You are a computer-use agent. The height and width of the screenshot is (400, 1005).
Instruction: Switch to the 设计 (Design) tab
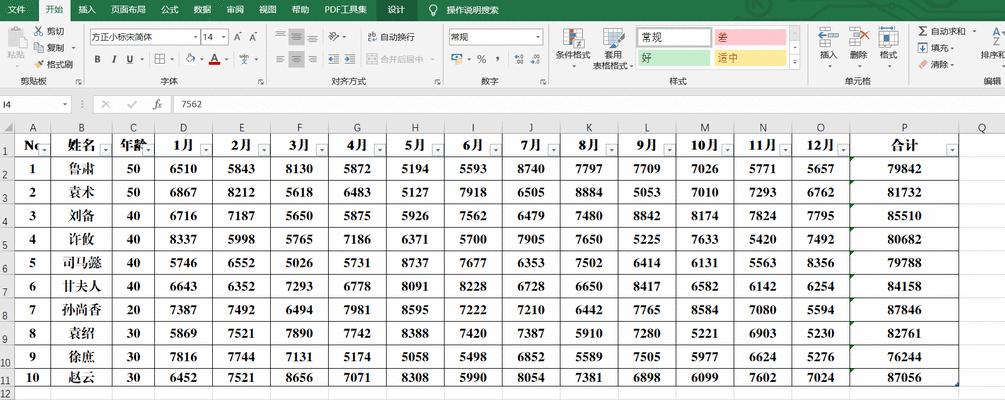396,10
